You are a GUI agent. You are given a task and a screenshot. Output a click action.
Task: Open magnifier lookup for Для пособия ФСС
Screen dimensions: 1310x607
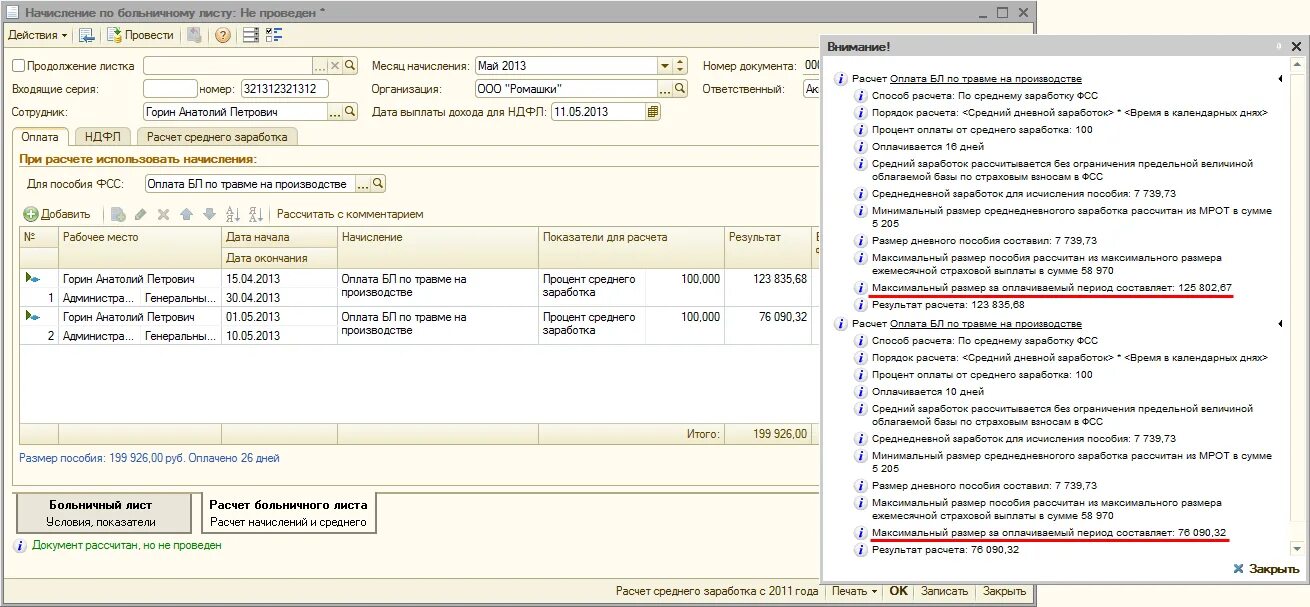(x=379, y=184)
